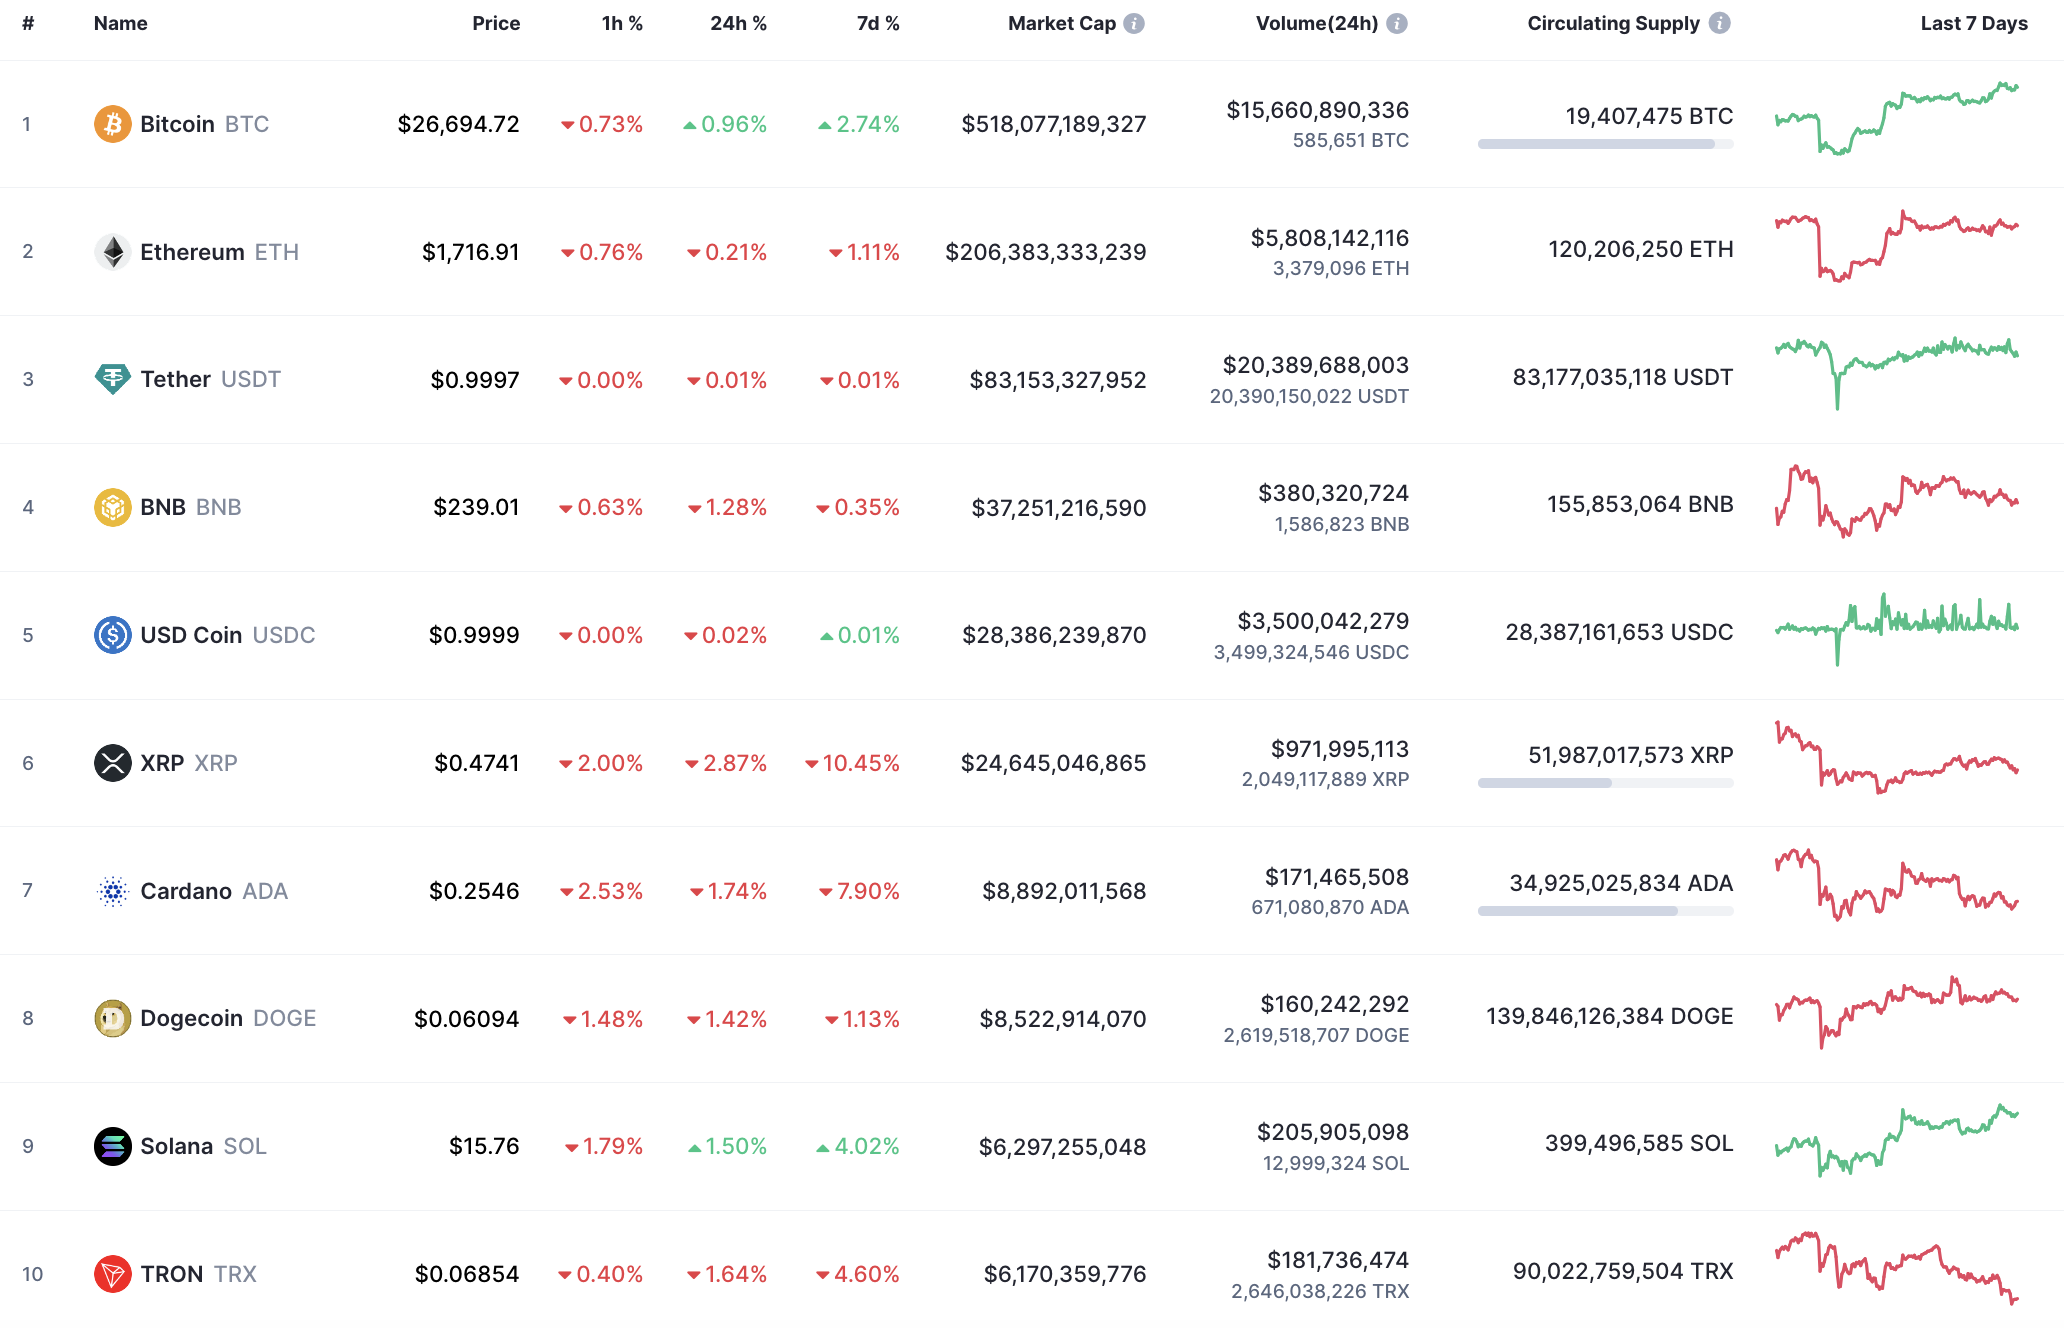Screen dimensions: 2064x1328
Task: Click the BNB coin logo
Action: [x=113, y=507]
